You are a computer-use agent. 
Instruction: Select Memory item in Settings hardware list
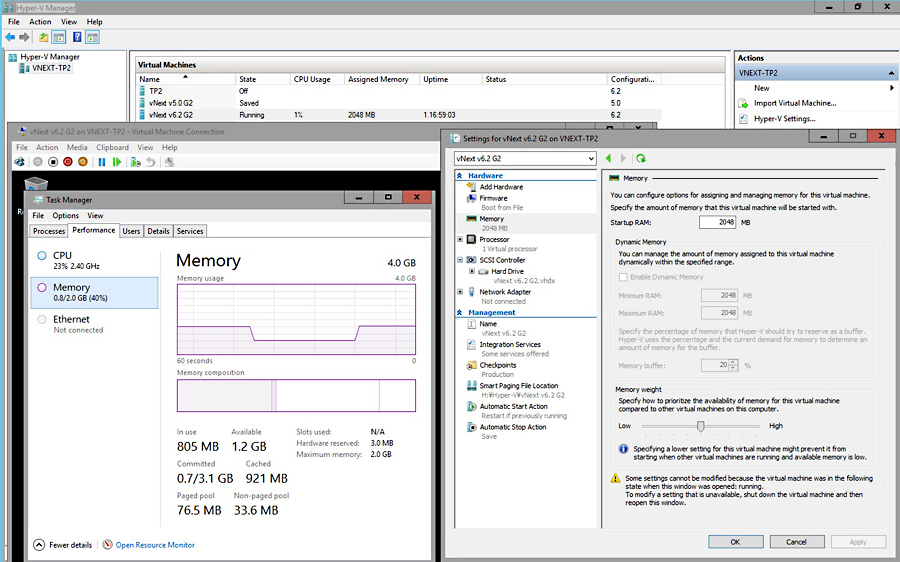click(x=491, y=219)
